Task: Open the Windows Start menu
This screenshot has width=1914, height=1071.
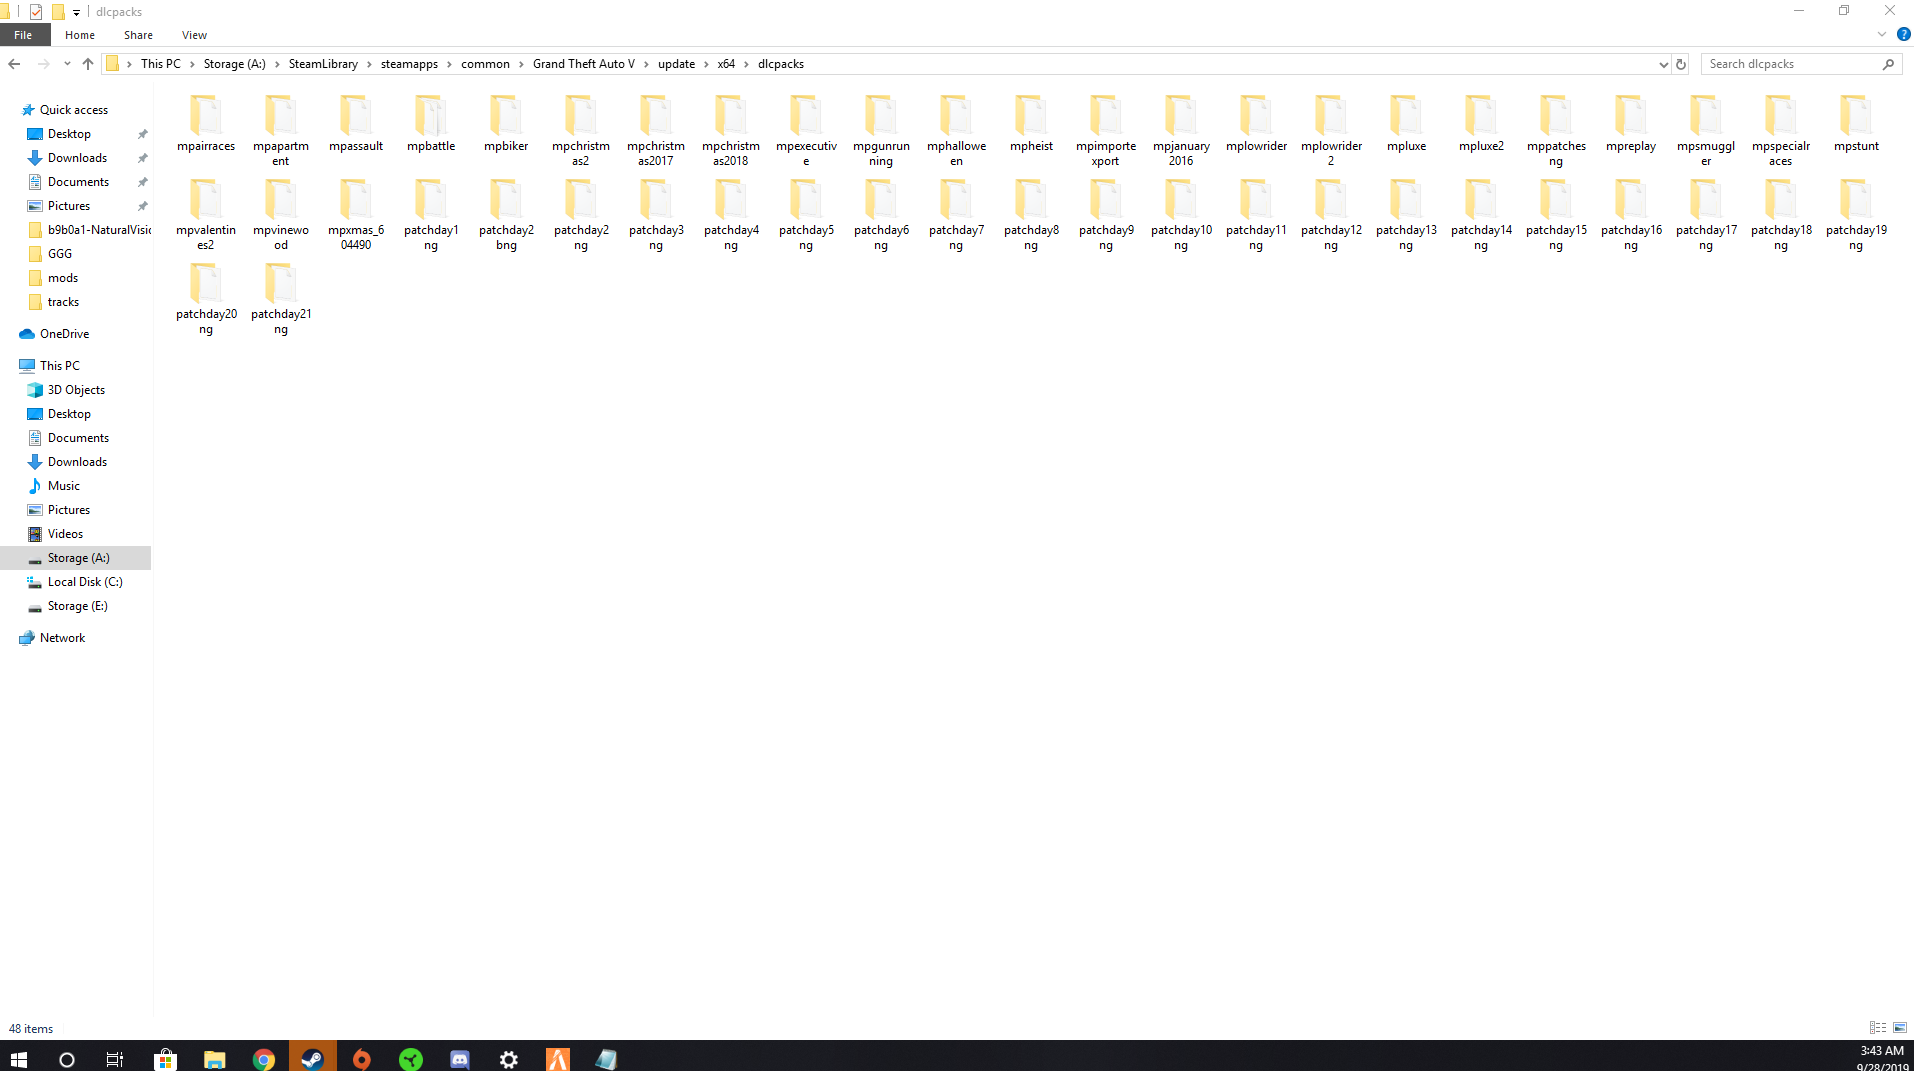Action: 19,1058
